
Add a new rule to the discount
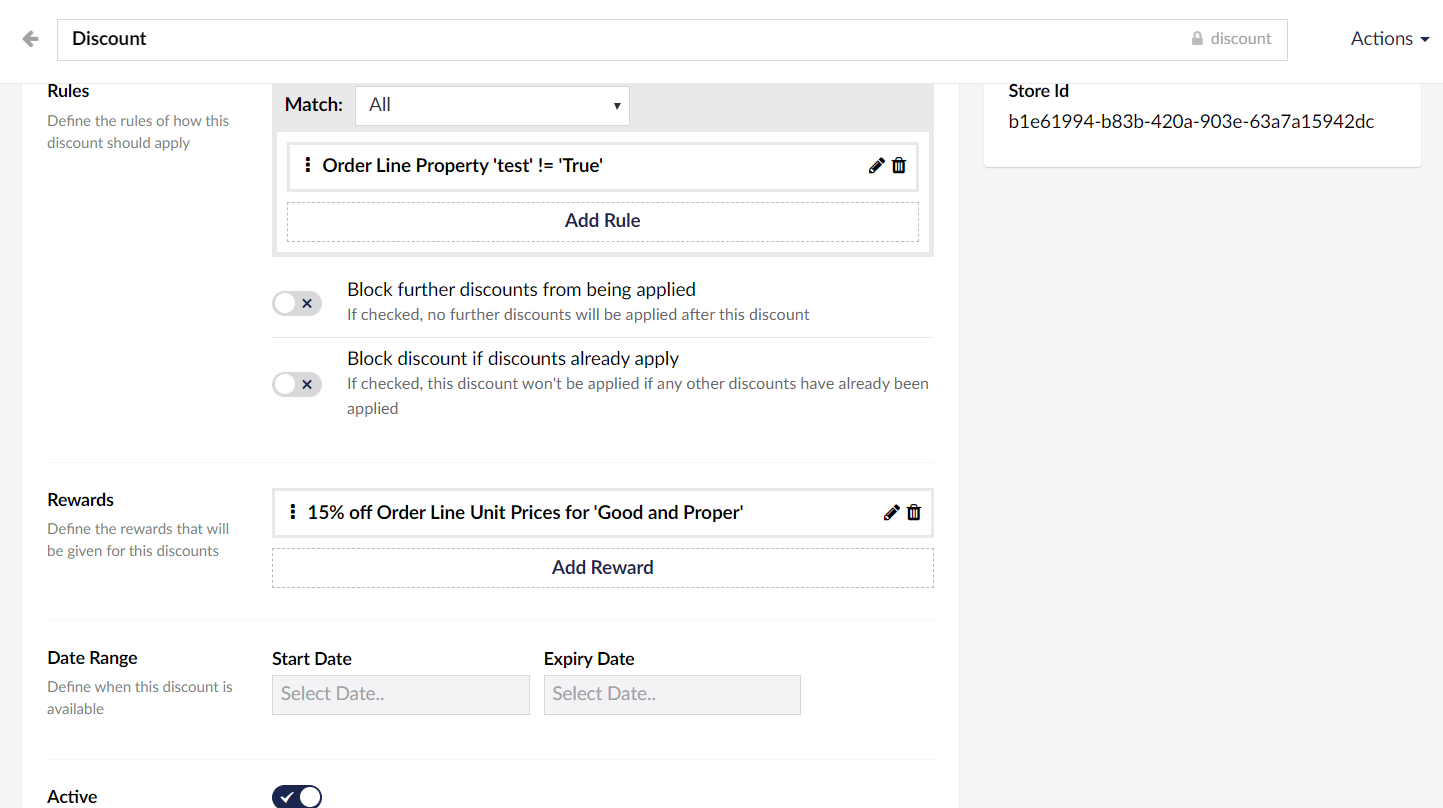coord(602,220)
